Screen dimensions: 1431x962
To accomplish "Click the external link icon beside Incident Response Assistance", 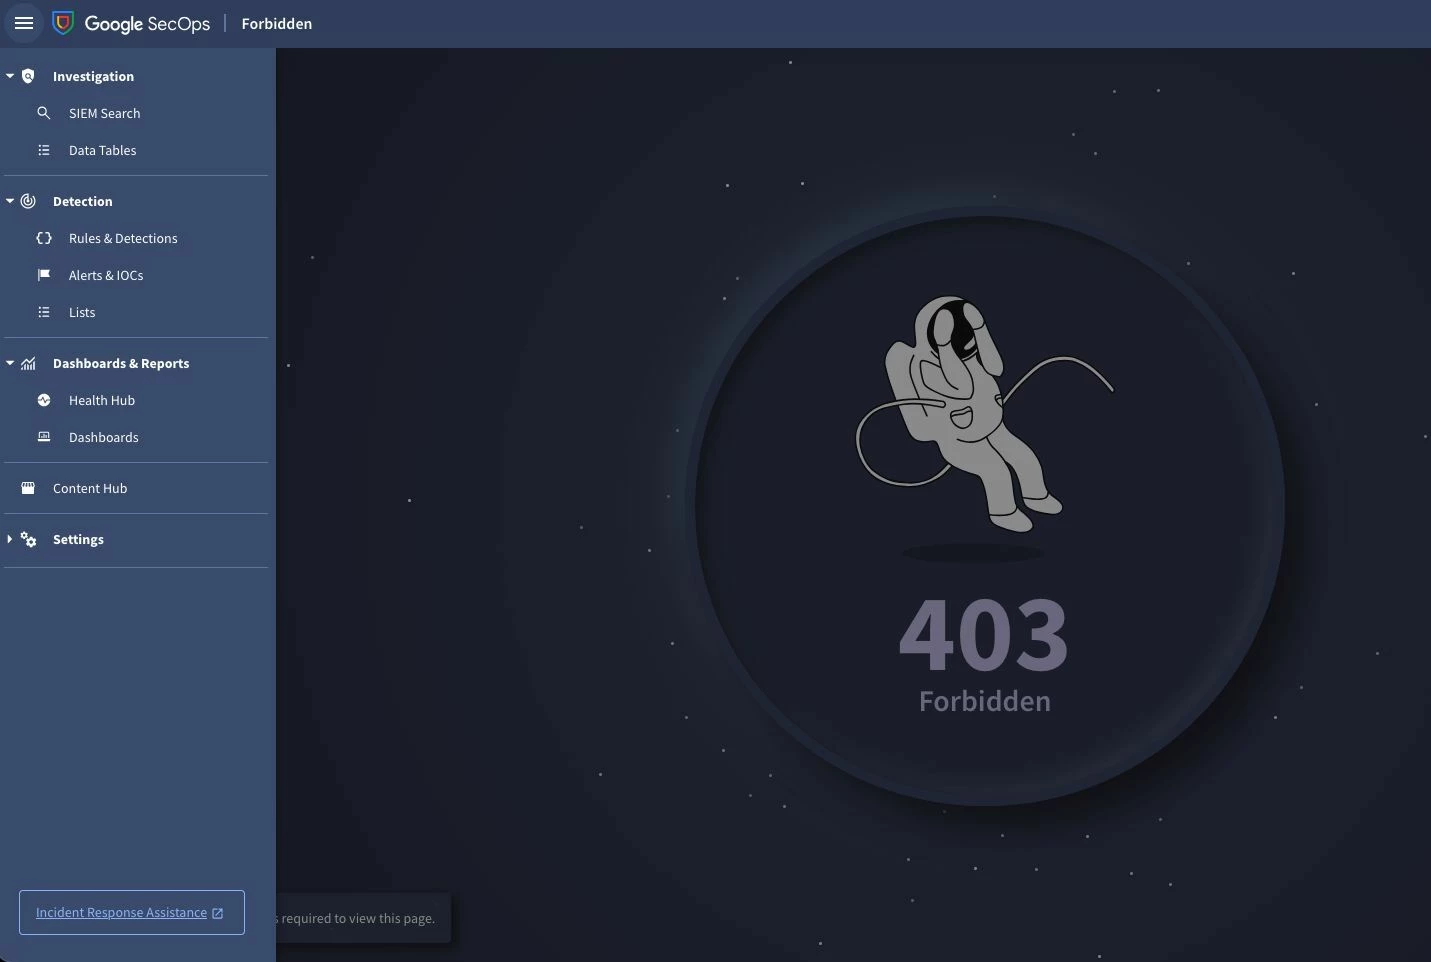I will (x=217, y=913).
